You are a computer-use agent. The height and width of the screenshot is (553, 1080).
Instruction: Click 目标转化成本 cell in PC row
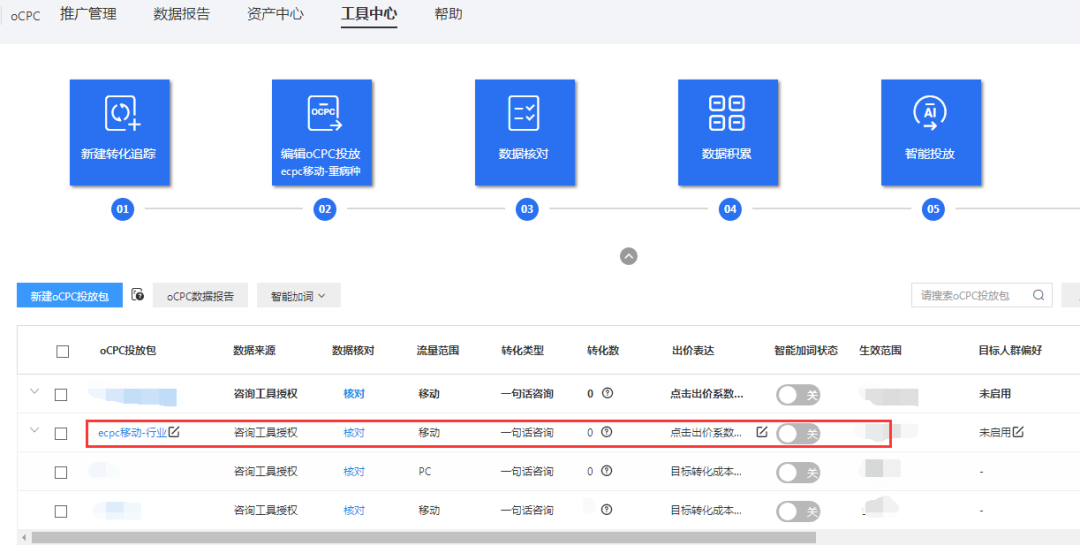707,472
